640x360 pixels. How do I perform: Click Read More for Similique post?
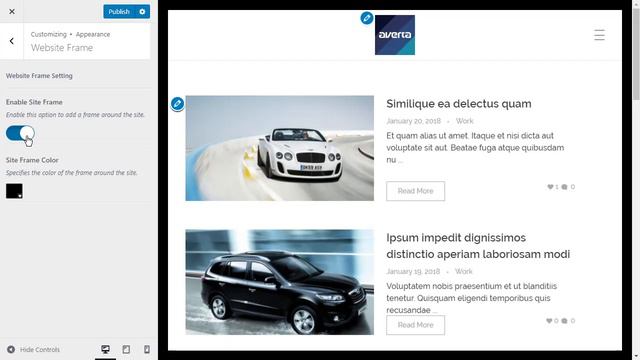pyautogui.click(x=416, y=191)
